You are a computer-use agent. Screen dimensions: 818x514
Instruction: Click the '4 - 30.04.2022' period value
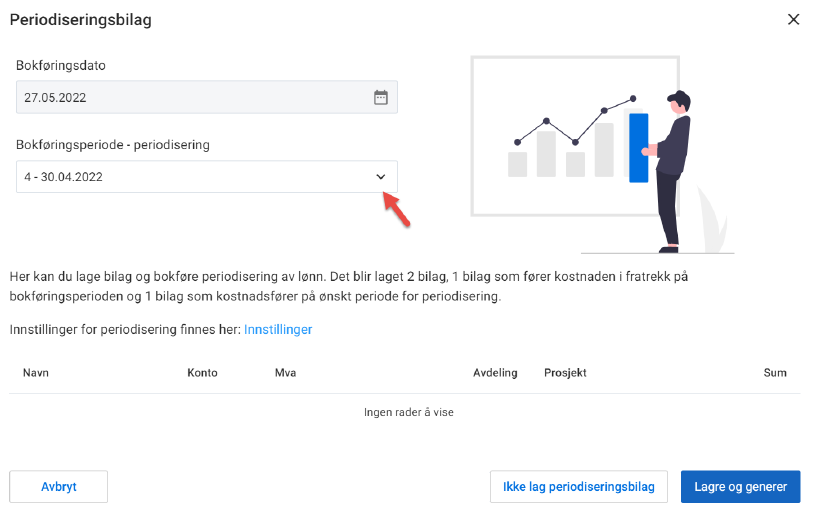coord(64,177)
